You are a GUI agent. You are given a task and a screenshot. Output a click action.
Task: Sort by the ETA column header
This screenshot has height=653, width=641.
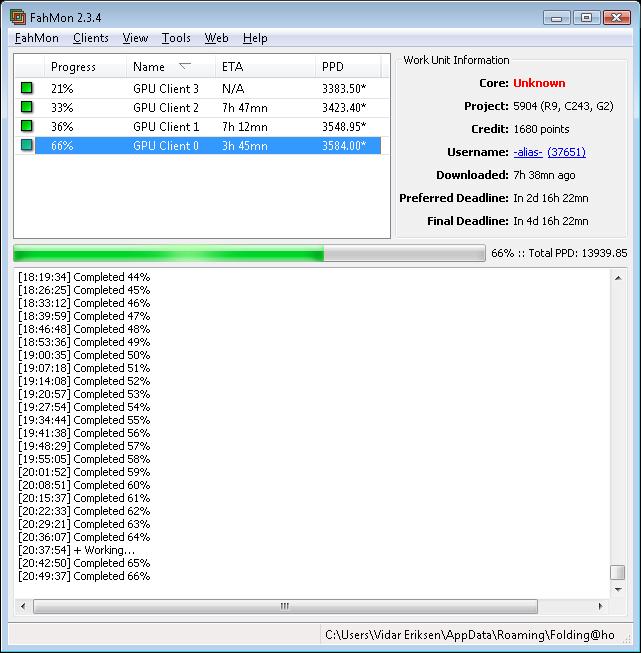coord(265,67)
